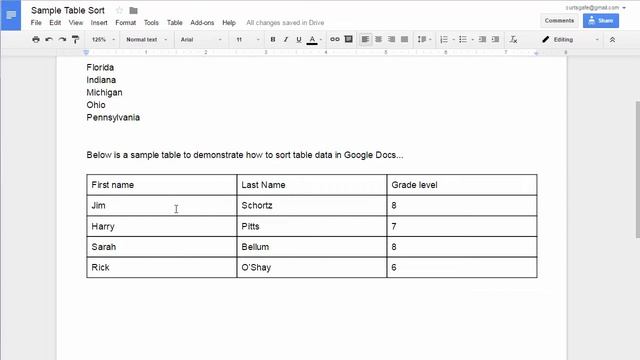This screenshot has height=360, width=640.
Task: Open the Table menu
Action: pos(175,22)
